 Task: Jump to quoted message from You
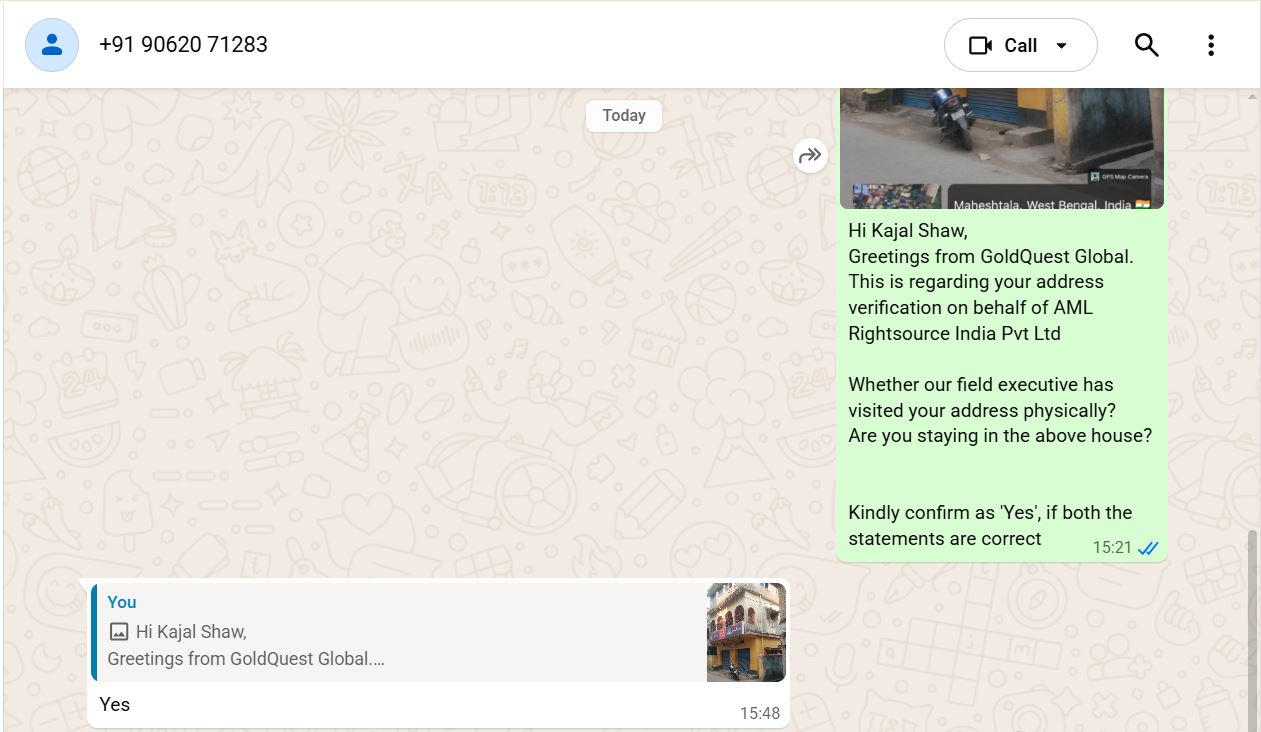pyautogui.click(x=400, y=631)
